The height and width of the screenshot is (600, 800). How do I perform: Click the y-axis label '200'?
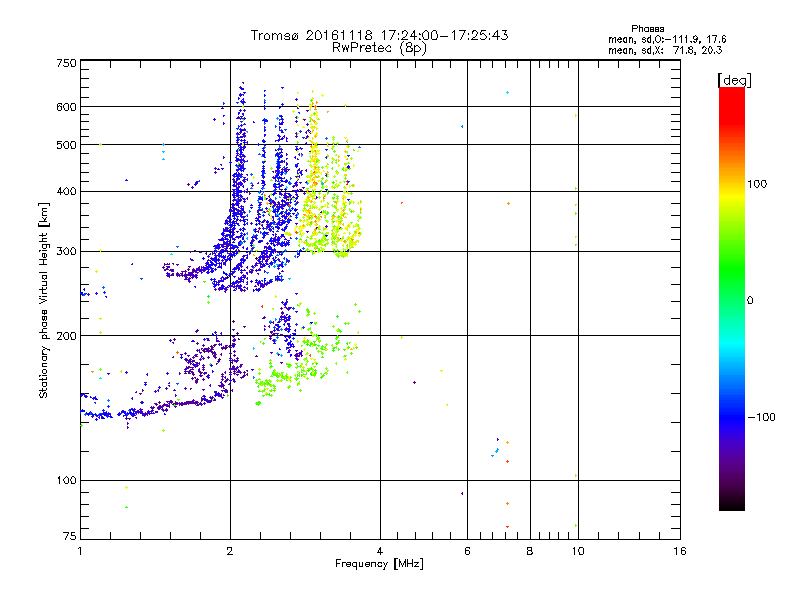tap(66, 336)
